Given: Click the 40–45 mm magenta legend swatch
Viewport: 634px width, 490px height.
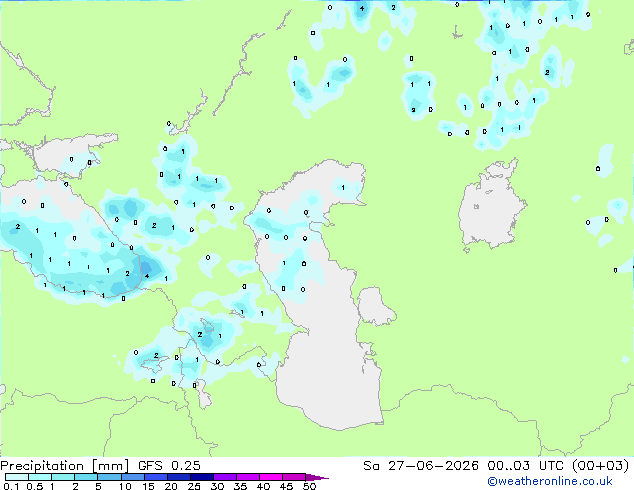Looking at the screenshot, I should click(x=271, y=477).
